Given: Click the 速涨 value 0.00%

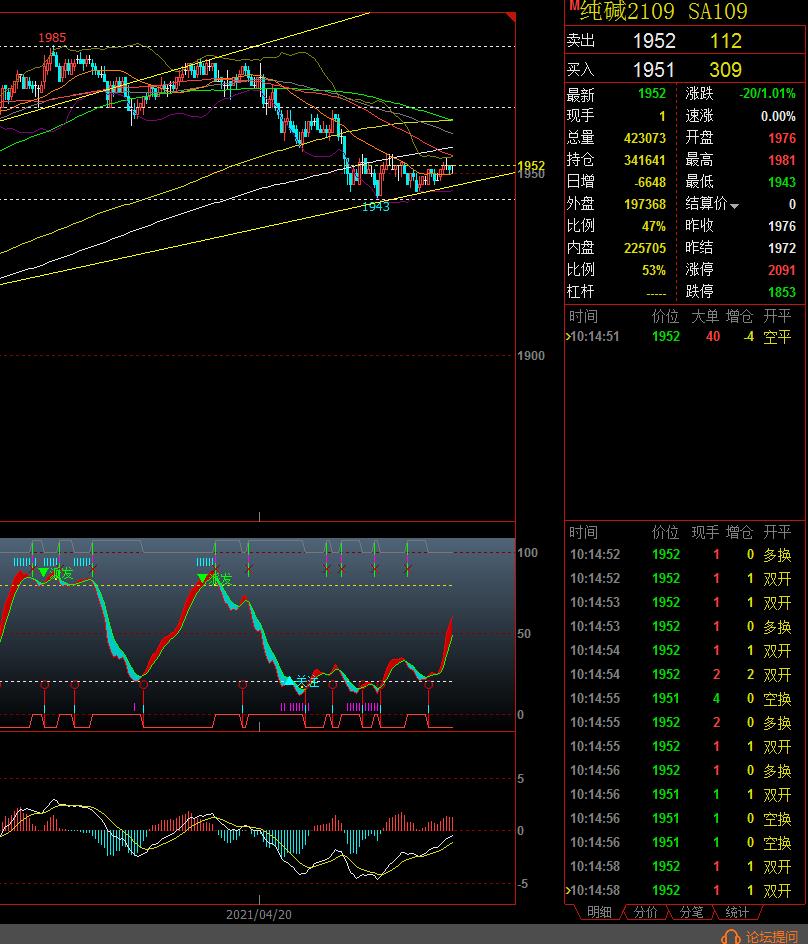Looking at the screenshot, I should point(778,116).
